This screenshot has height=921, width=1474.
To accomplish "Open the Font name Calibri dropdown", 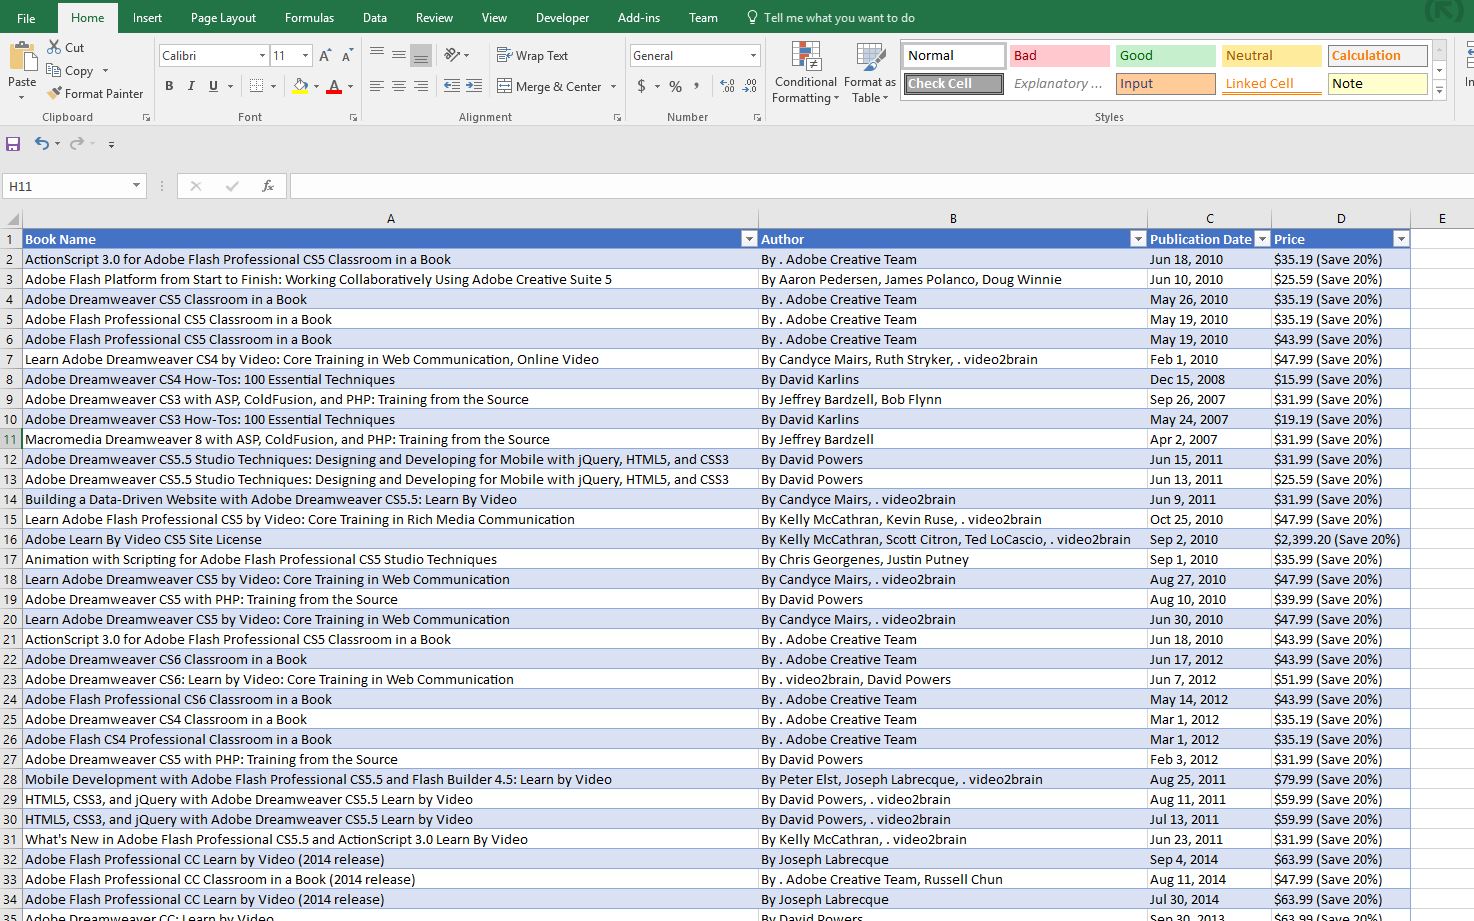I will tap(262, 56).
